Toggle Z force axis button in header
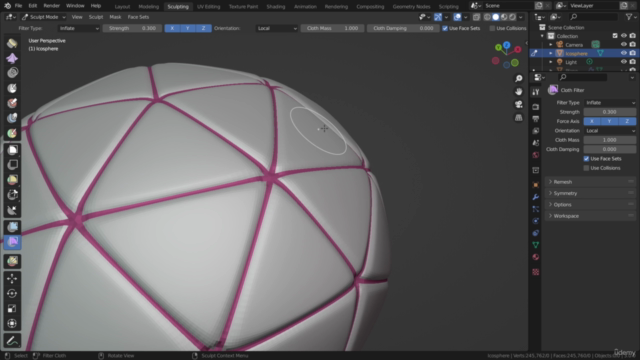The width and height of the screenshot is (640, 360). pos(203,28)
